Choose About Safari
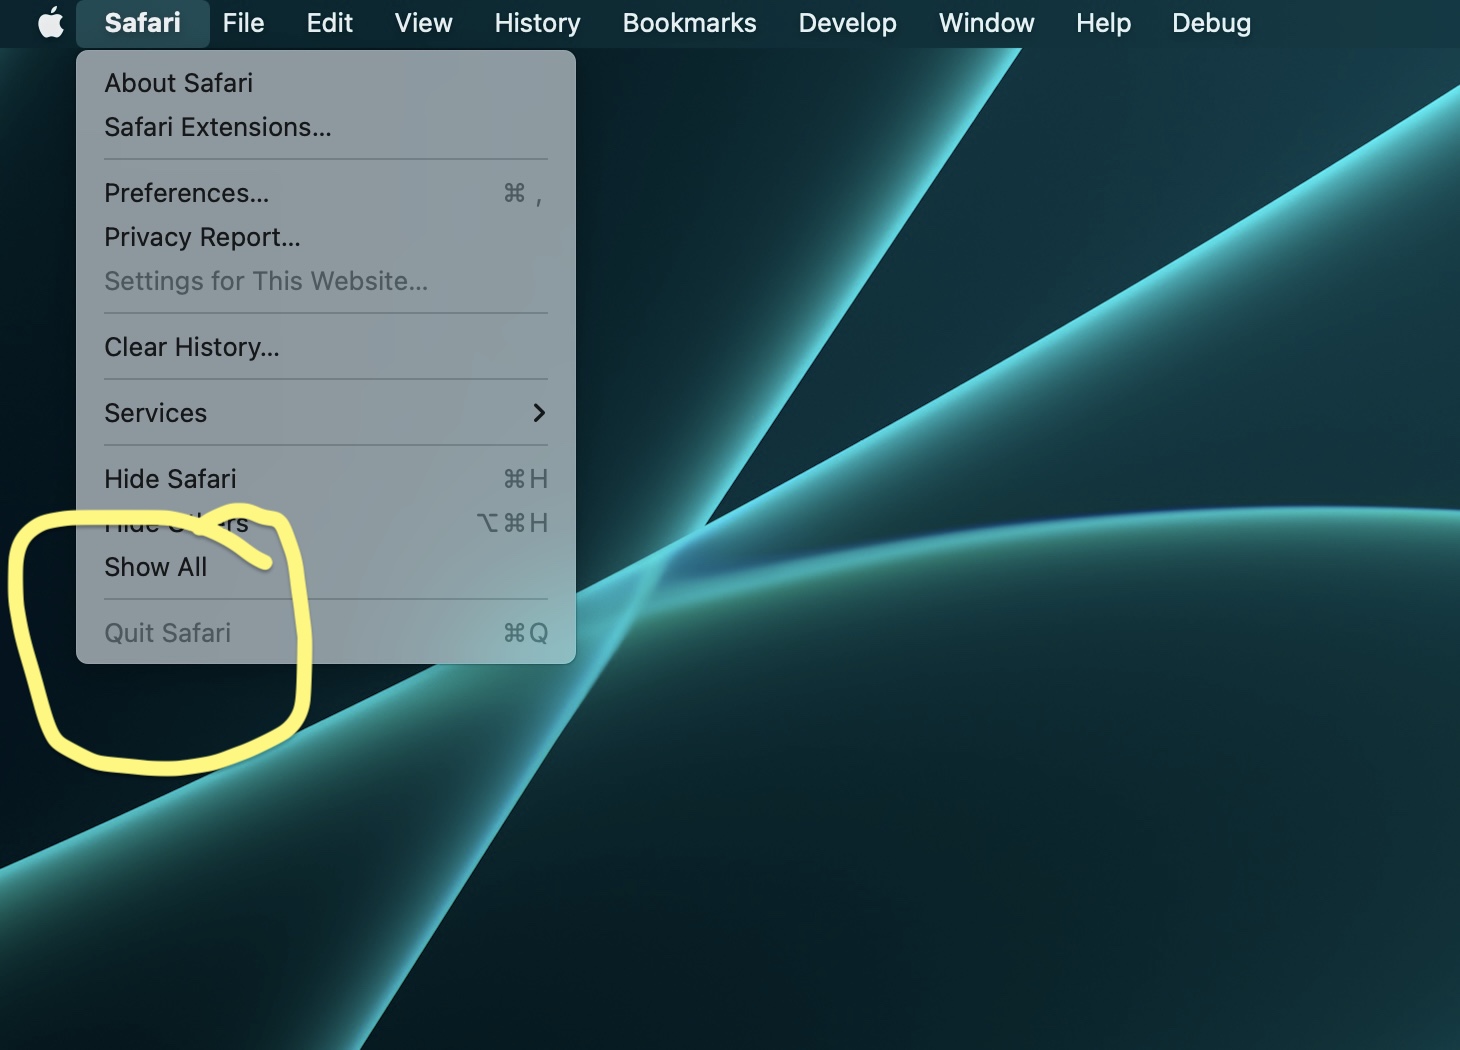 pyautogui.click(x=326, y=83)
